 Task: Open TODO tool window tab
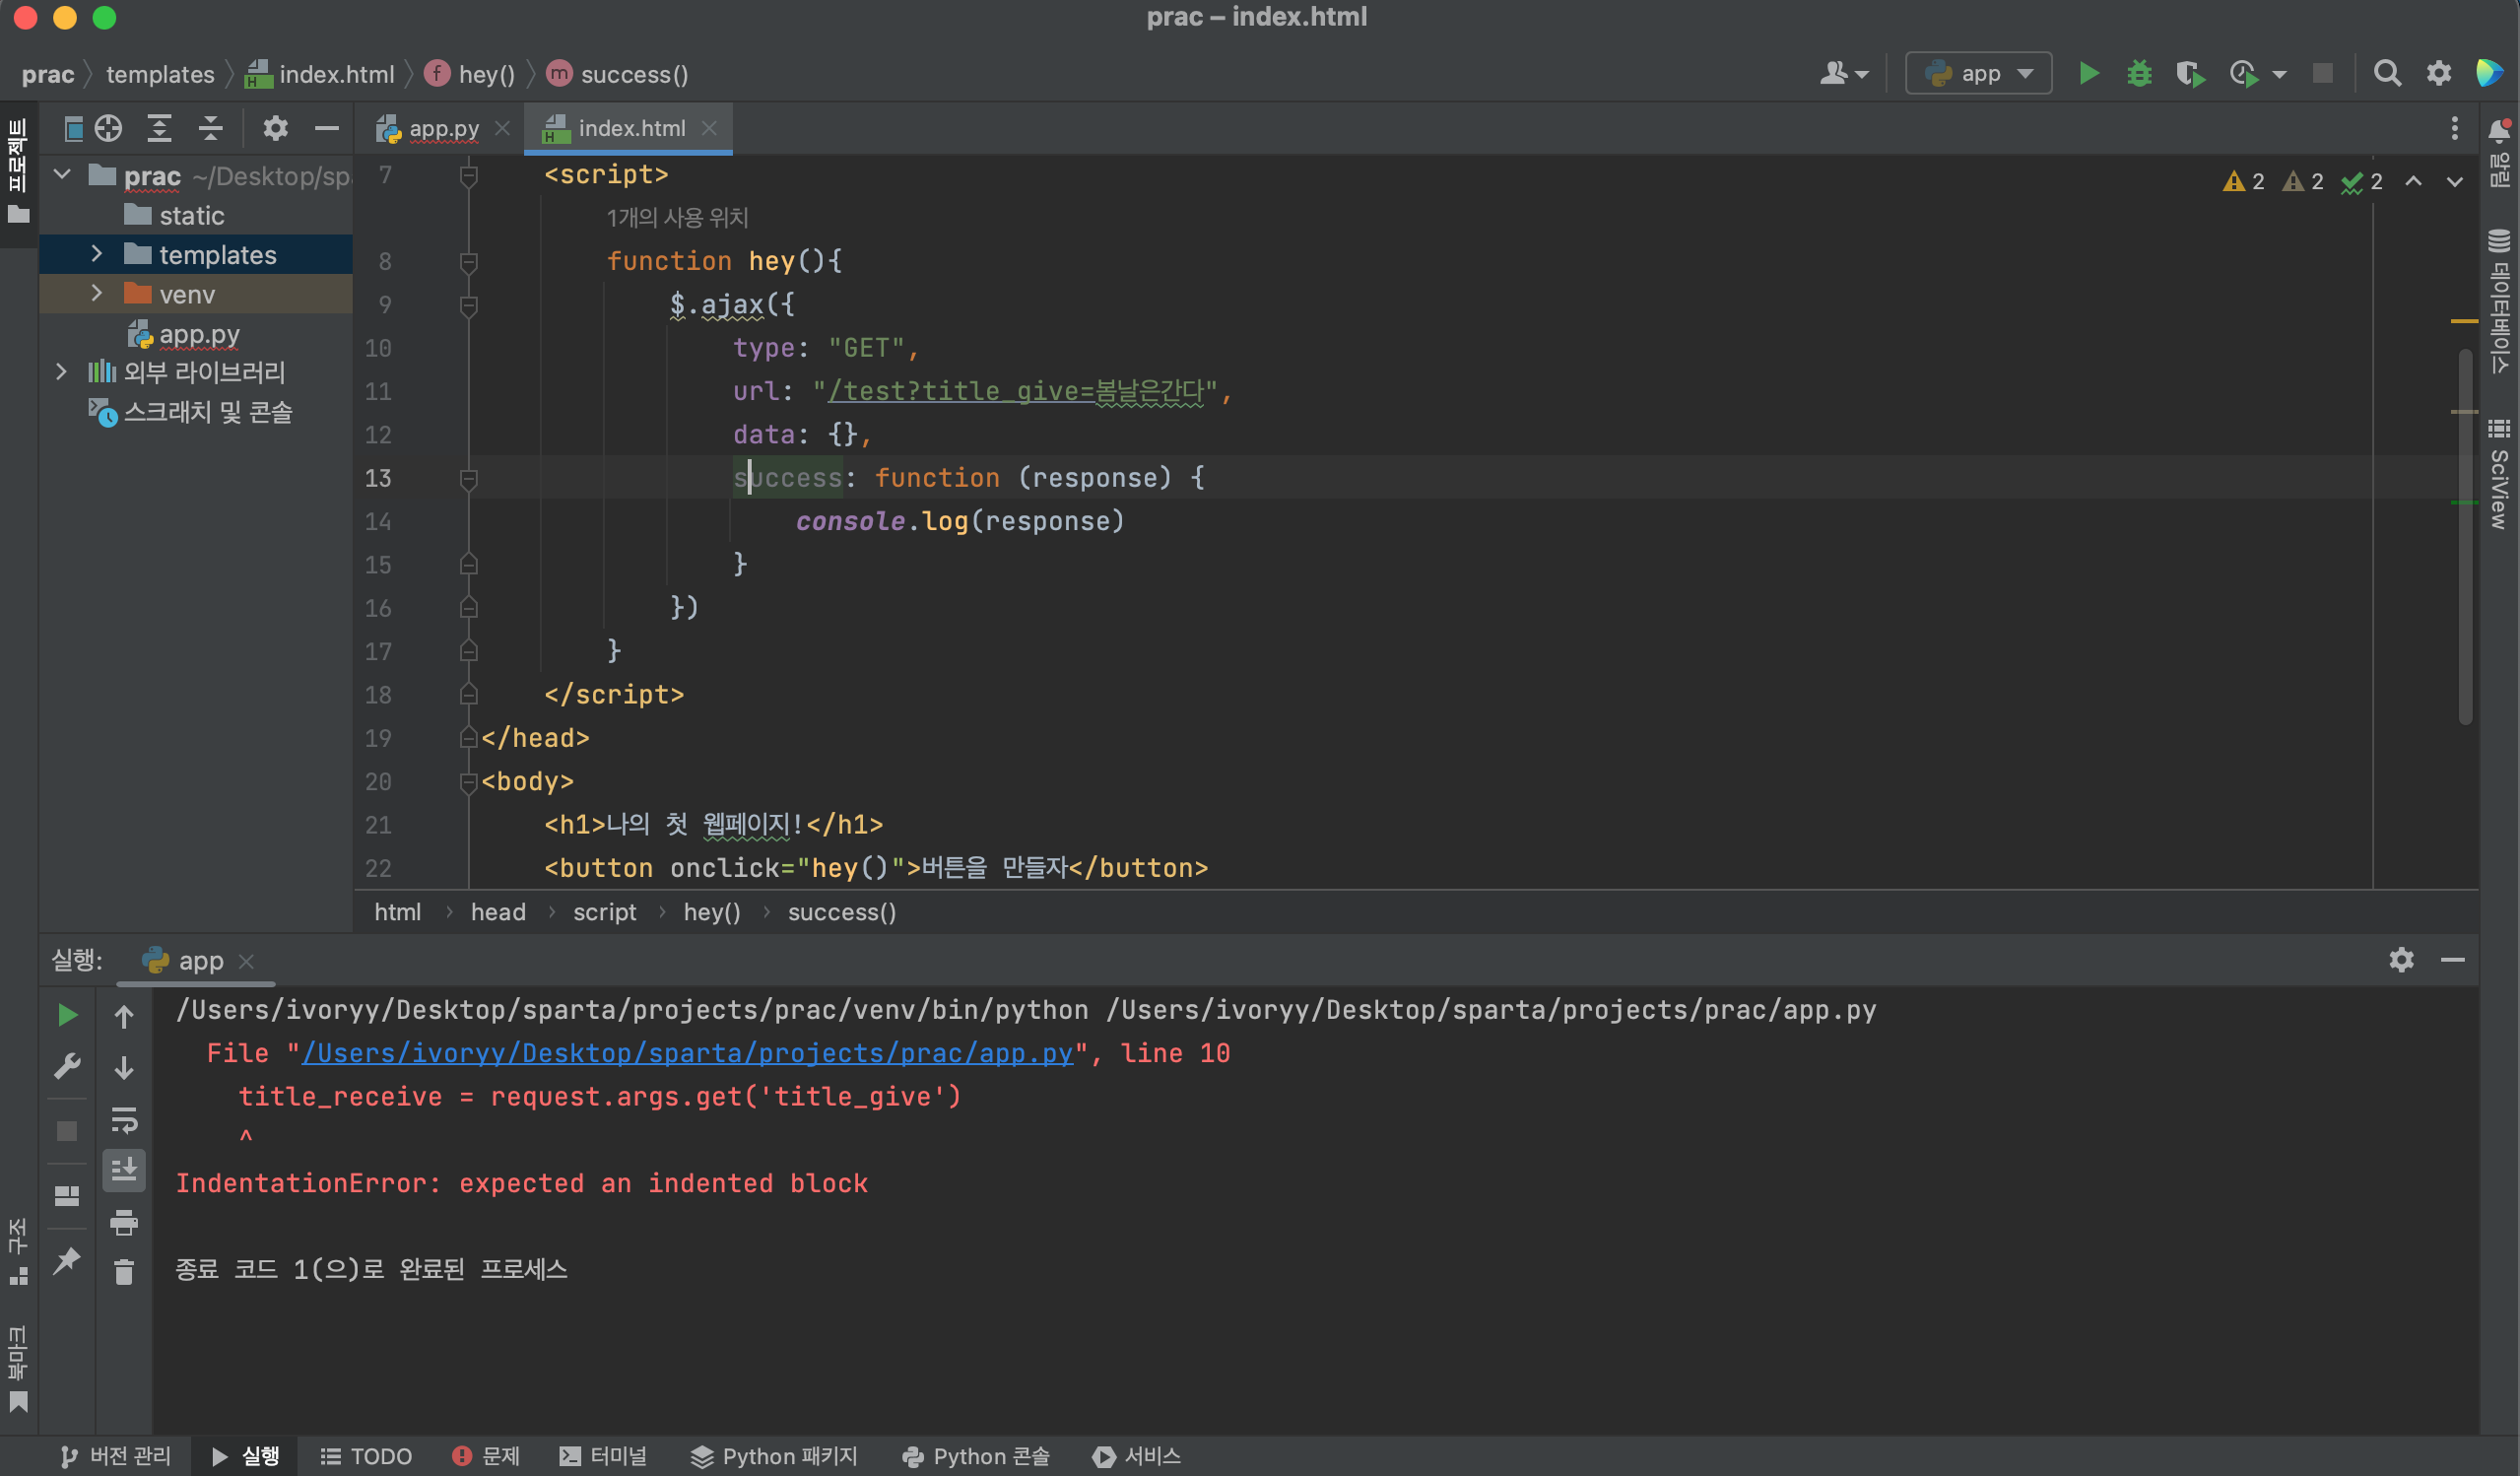(366, 1456)
